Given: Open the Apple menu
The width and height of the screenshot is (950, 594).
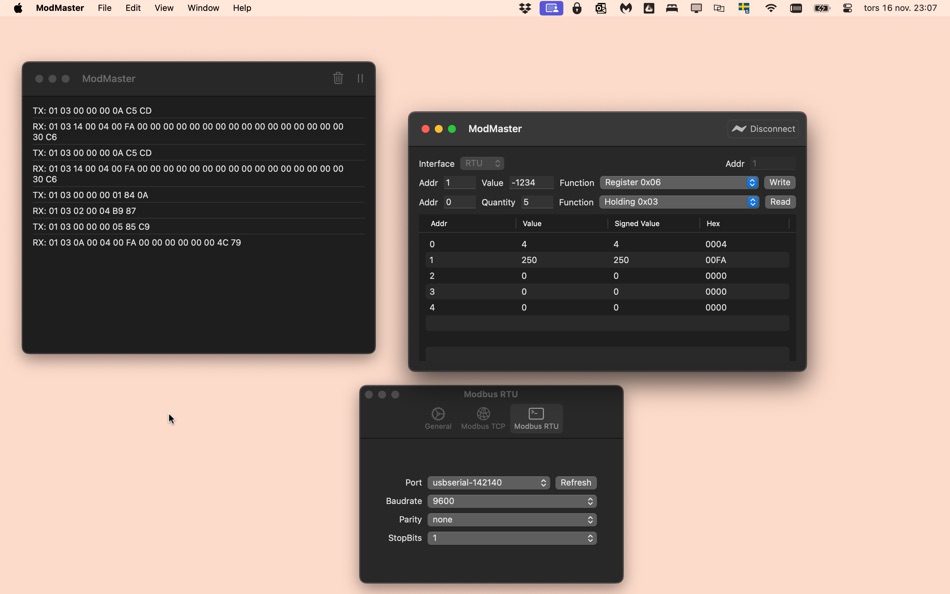Looking at the screenshot, I should 18,8.
